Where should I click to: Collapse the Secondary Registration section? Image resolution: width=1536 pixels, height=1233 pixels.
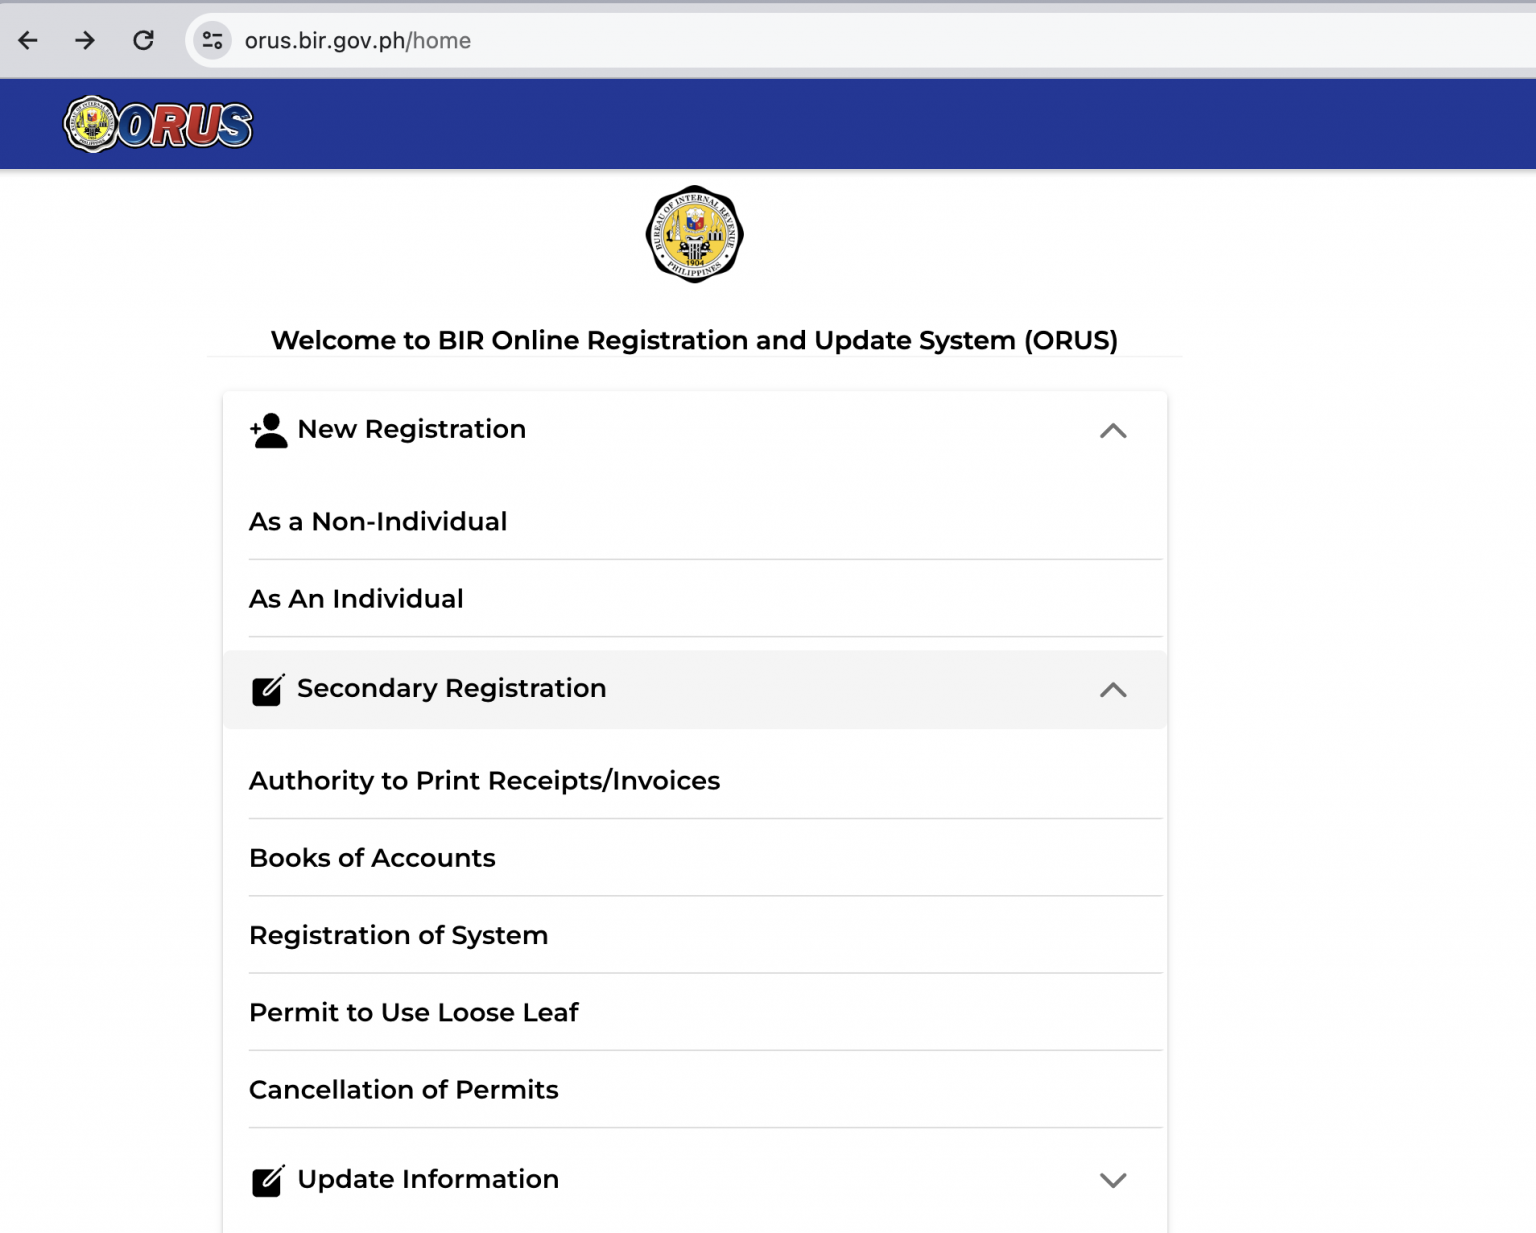tap(1114, 690)
